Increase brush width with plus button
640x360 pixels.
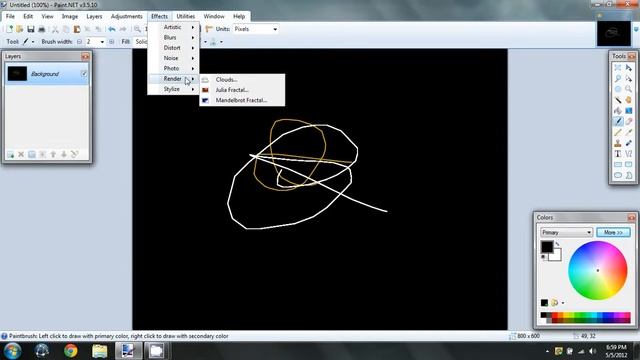point(111,42)
